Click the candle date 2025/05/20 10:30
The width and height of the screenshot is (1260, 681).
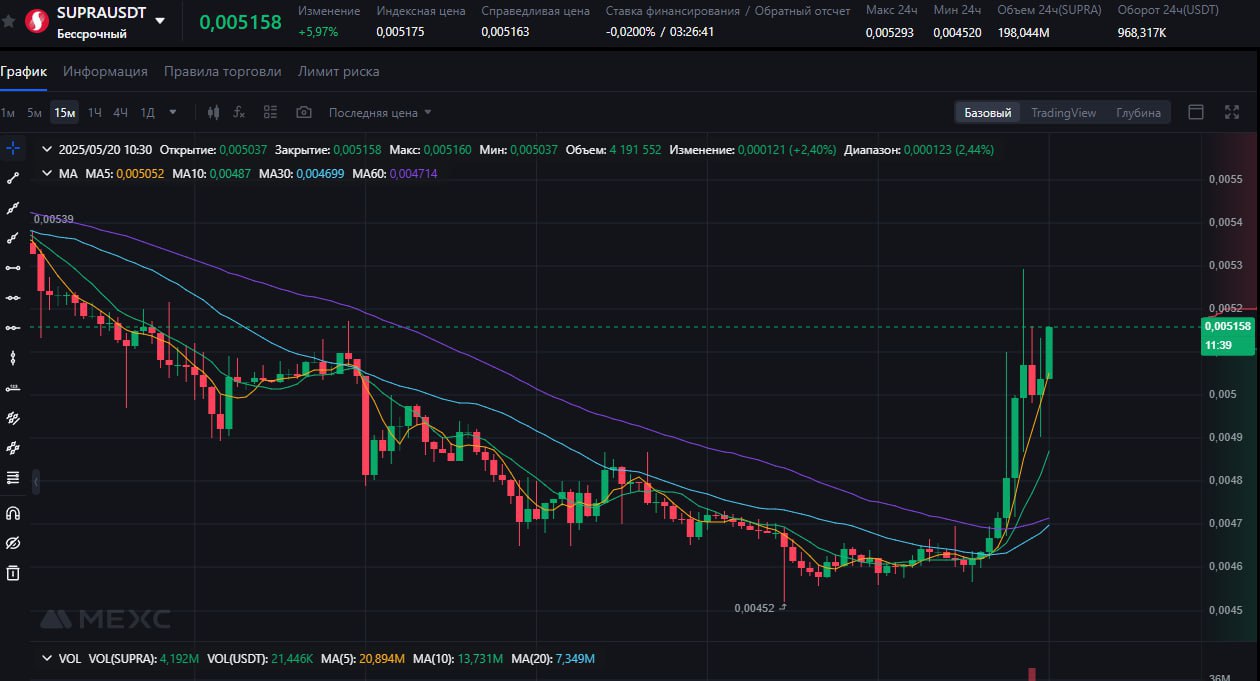coord(106,149)
